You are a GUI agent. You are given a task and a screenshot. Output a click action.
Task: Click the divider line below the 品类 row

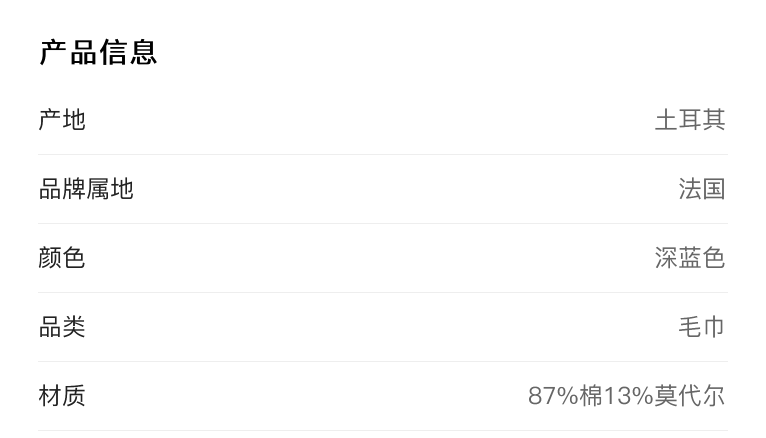pyautogui.click(x=382, y=362)
